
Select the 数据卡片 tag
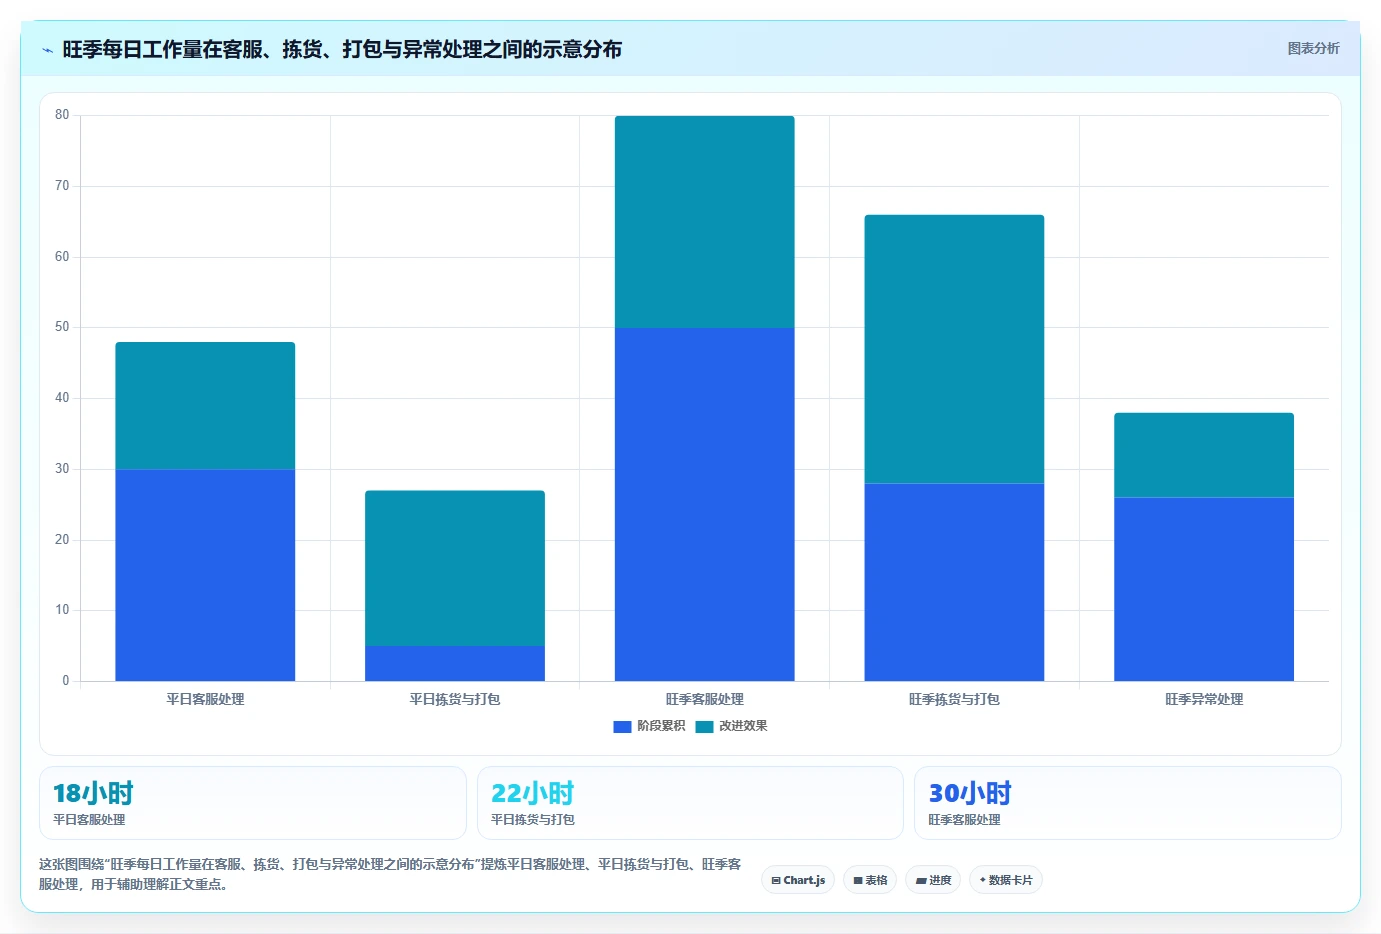click(1006, 880)
